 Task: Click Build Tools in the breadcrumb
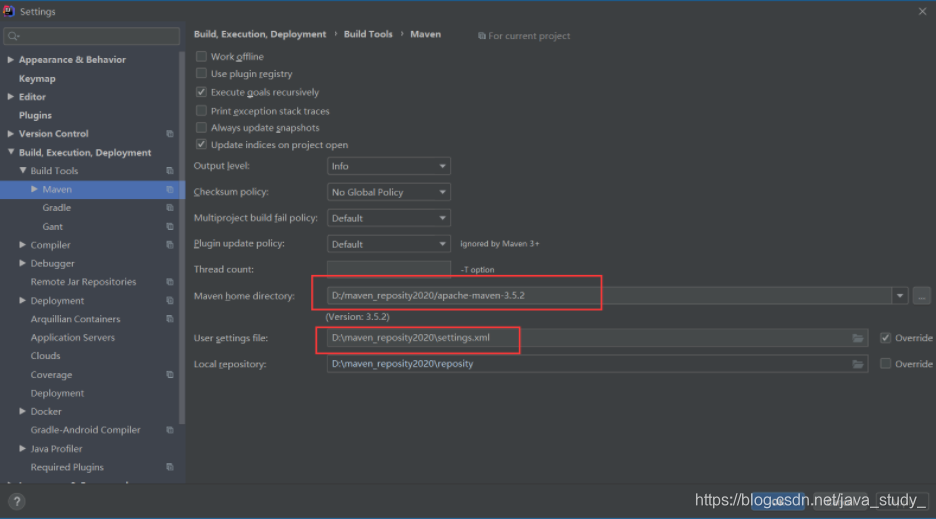368,34
